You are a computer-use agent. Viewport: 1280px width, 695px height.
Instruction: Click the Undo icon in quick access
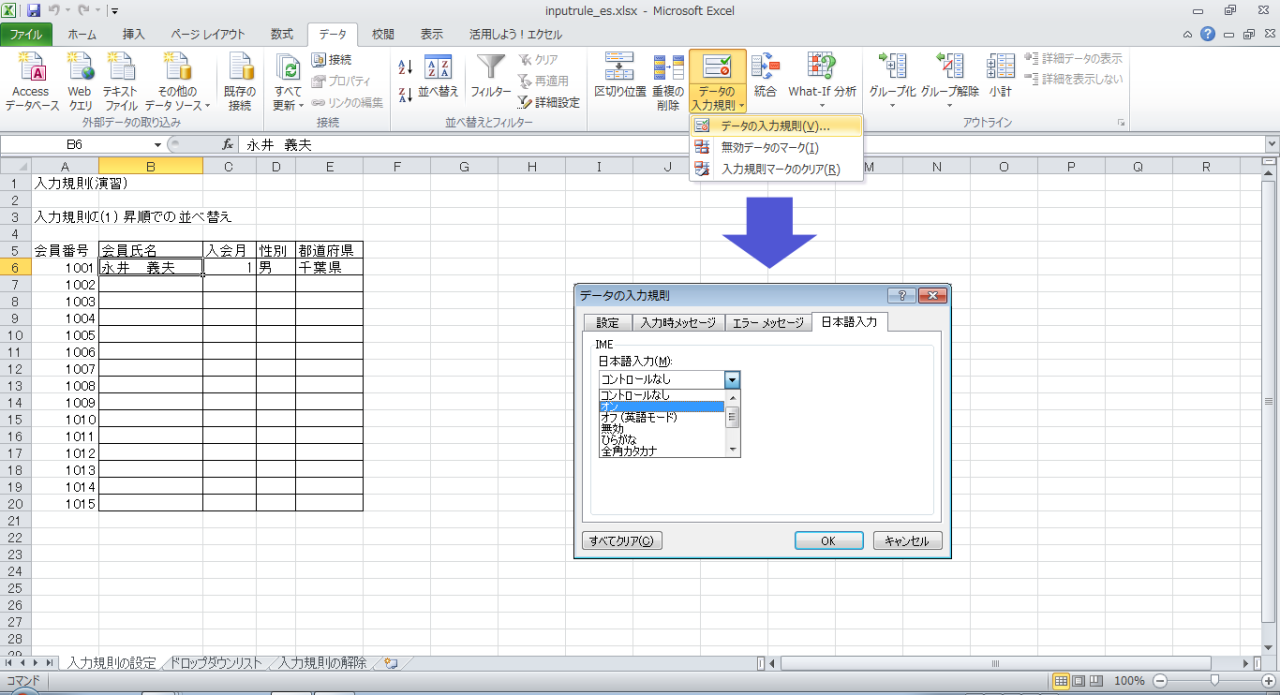54,11
